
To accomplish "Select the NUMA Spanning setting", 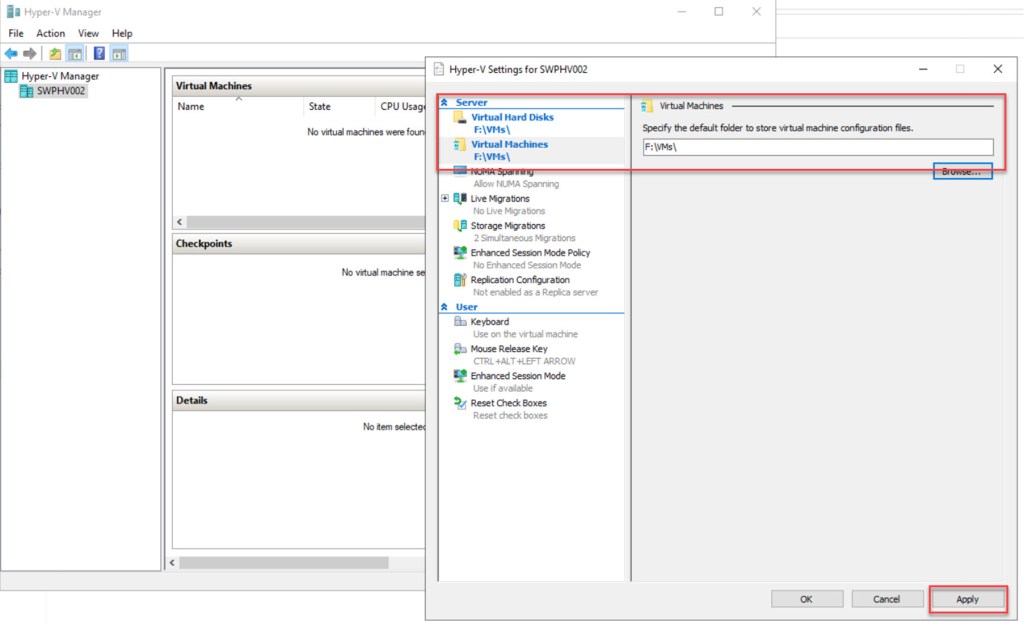I will (x=501, y=172).
